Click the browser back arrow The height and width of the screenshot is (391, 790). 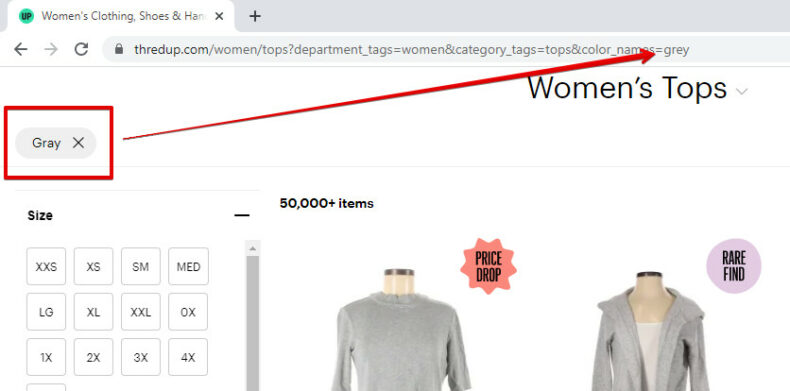tap(21, 49)
